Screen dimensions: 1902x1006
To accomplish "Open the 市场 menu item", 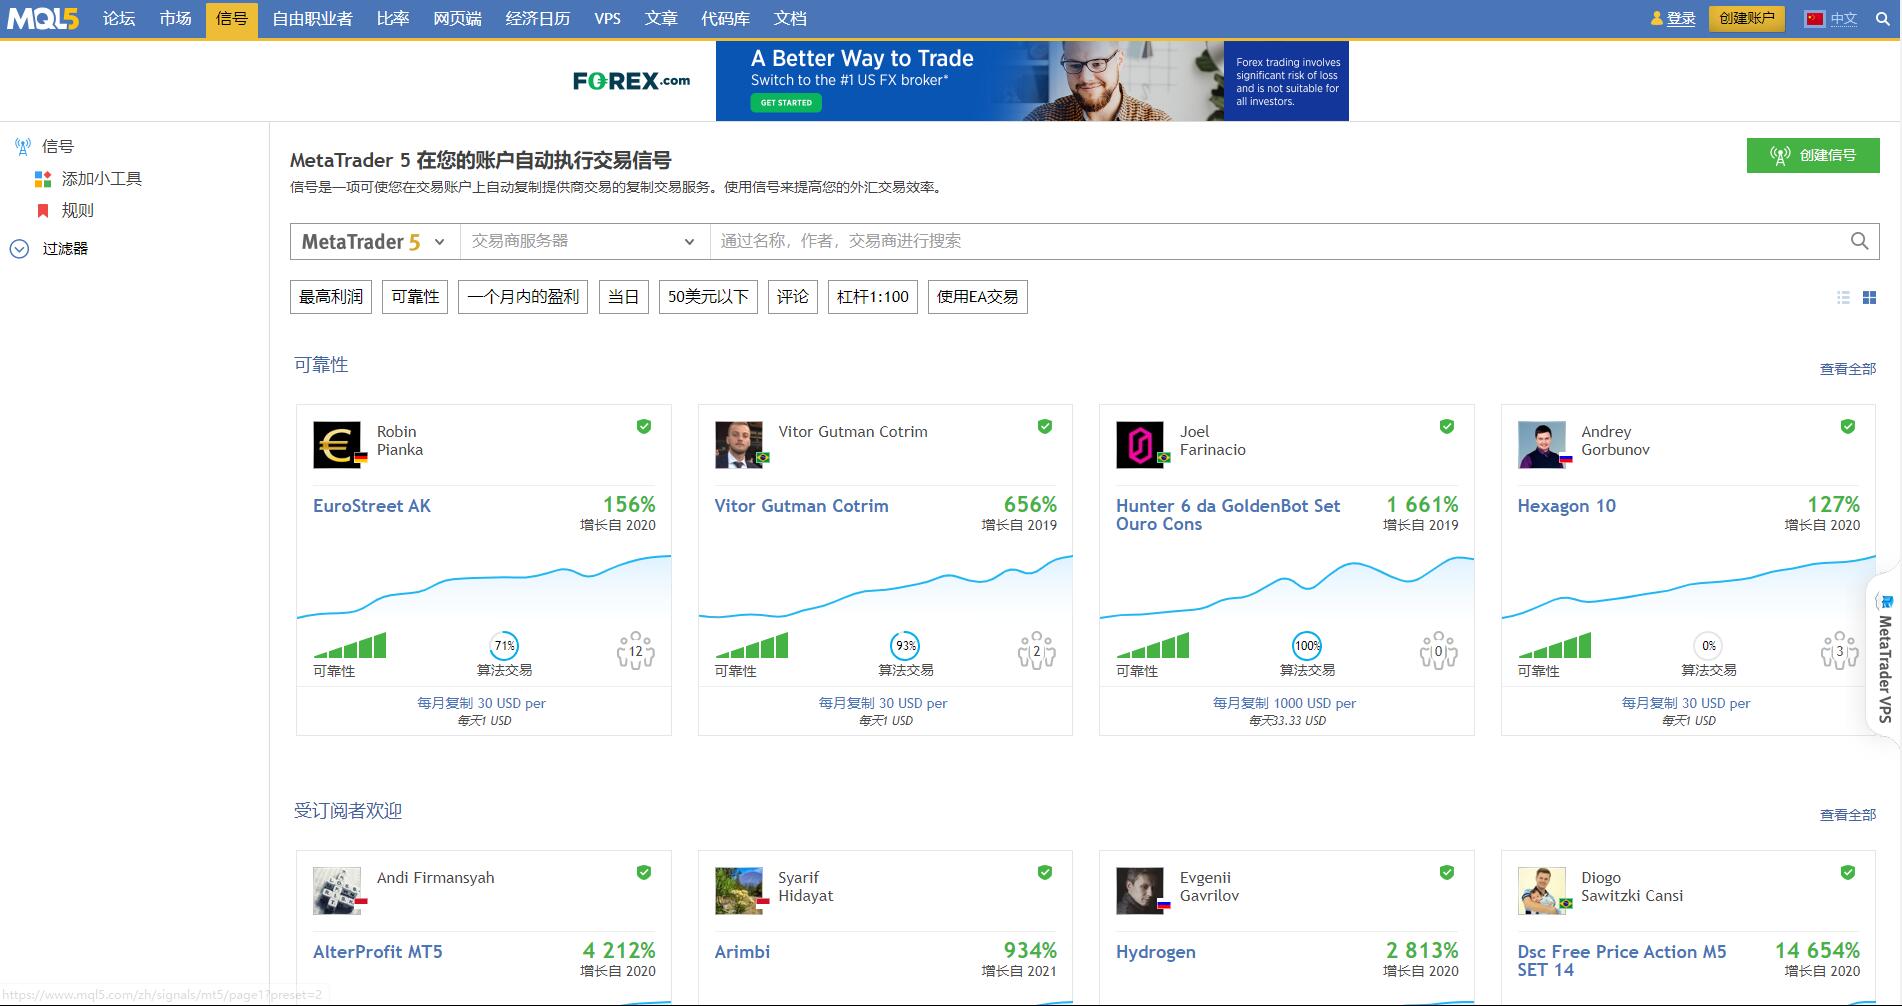I will point(175,19).
